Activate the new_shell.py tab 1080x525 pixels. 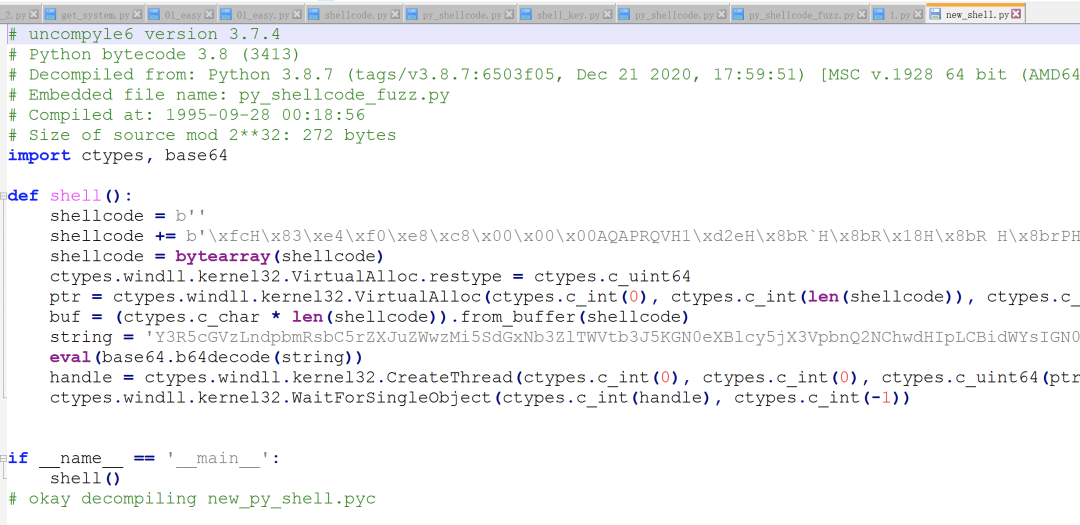point(976,14)
